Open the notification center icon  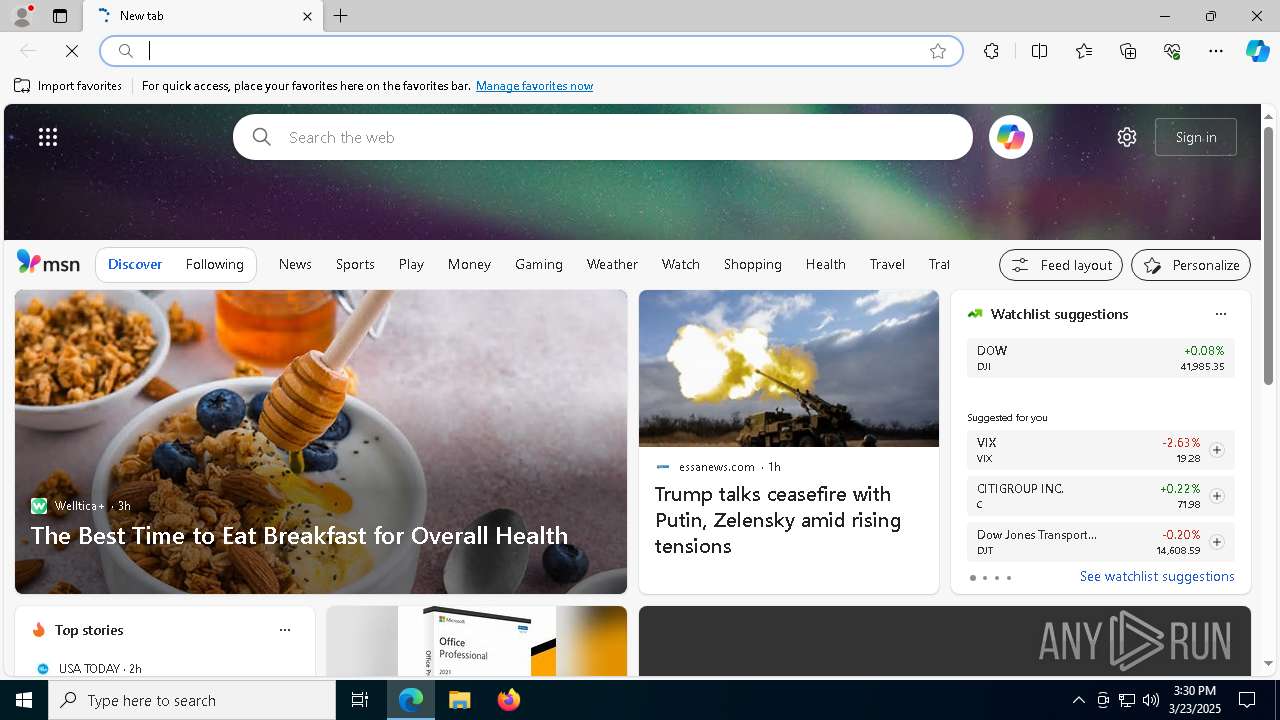[1247, 700]
